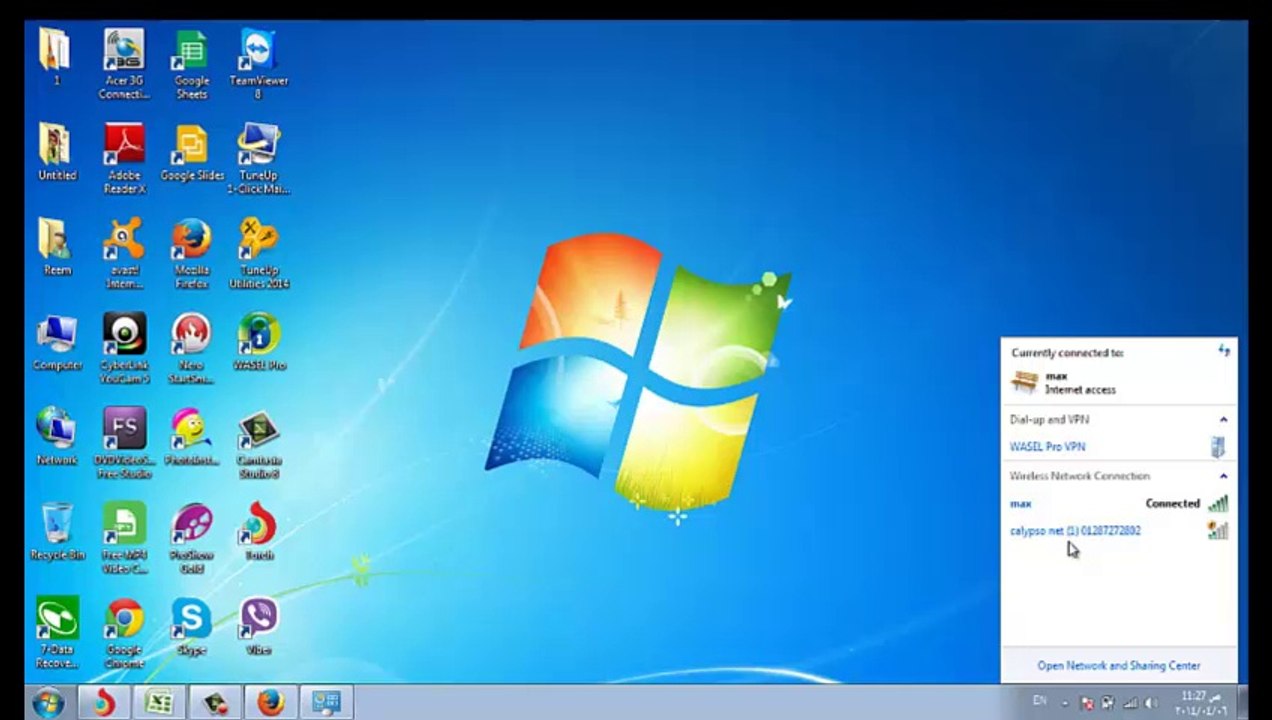Launch Viber desktop shortcut

coord(259,627)
